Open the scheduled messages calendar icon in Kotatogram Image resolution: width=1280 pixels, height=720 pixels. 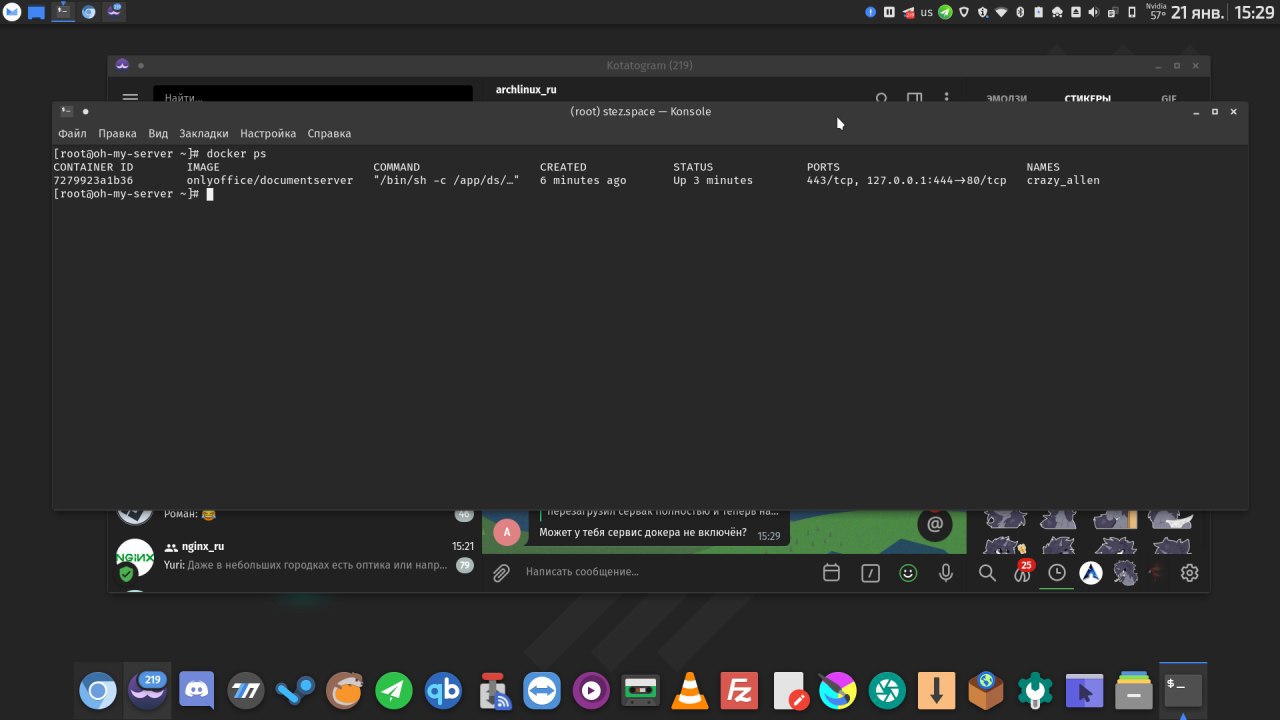831,573
